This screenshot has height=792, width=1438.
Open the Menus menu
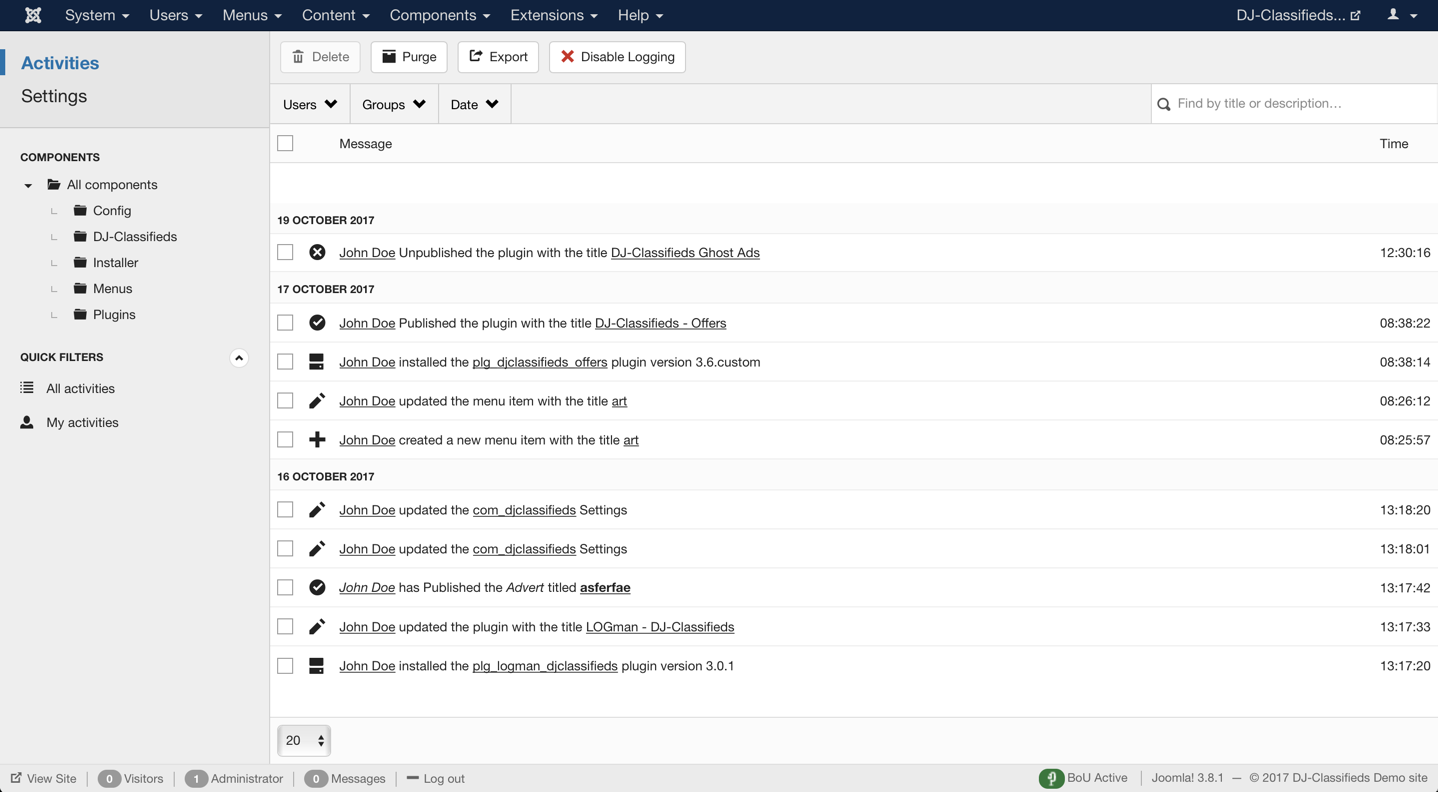pos(252,15)
